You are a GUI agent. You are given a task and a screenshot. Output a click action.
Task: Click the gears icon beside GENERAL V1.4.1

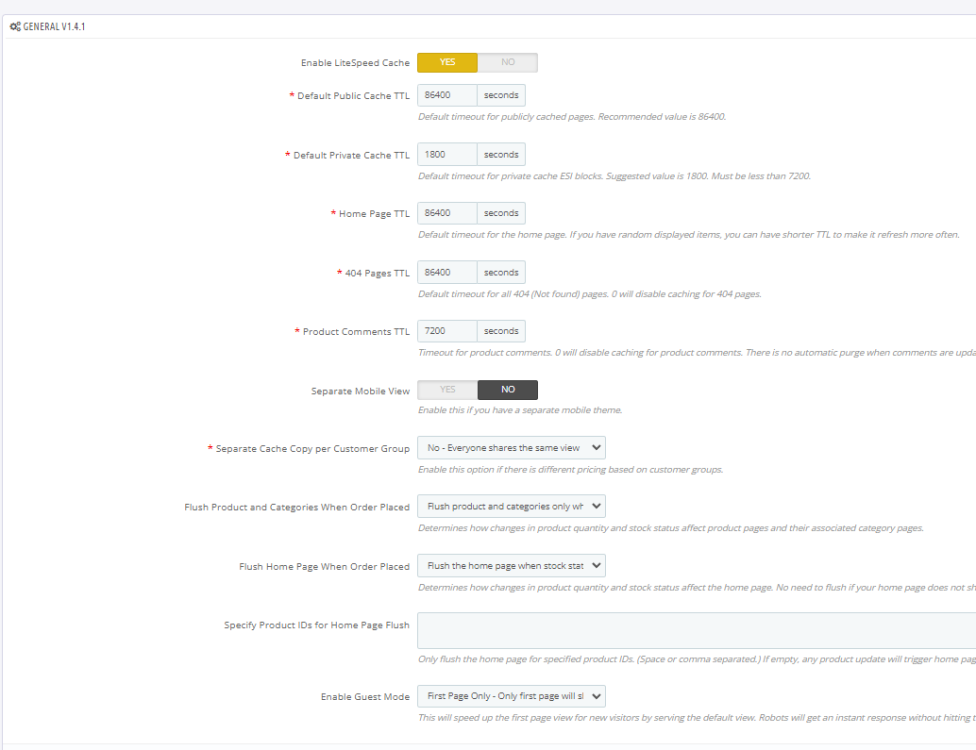coord(16,26)
